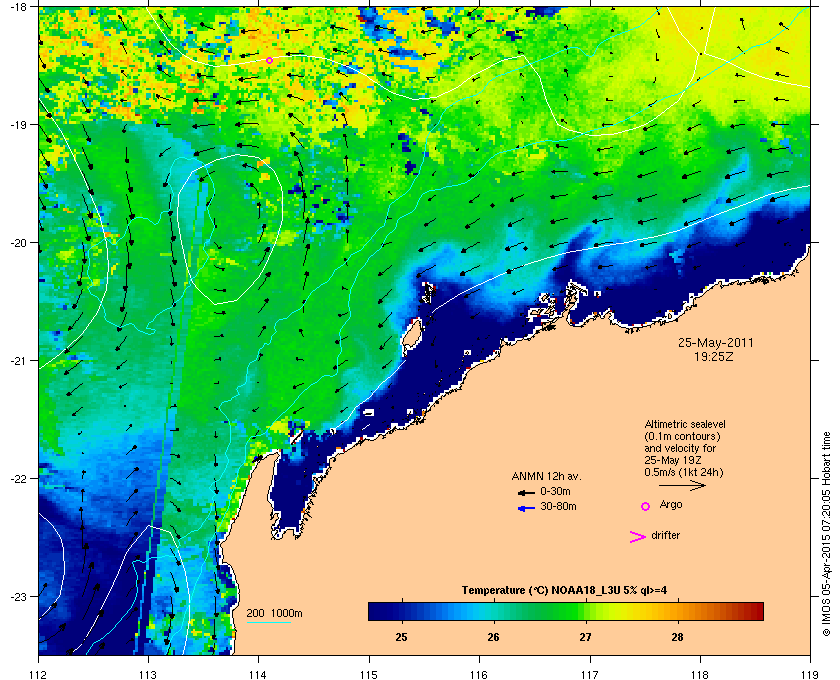Screen dimensions: 840x680
Task: Click the 'drifter' legend label
Action: coord(666,535)
